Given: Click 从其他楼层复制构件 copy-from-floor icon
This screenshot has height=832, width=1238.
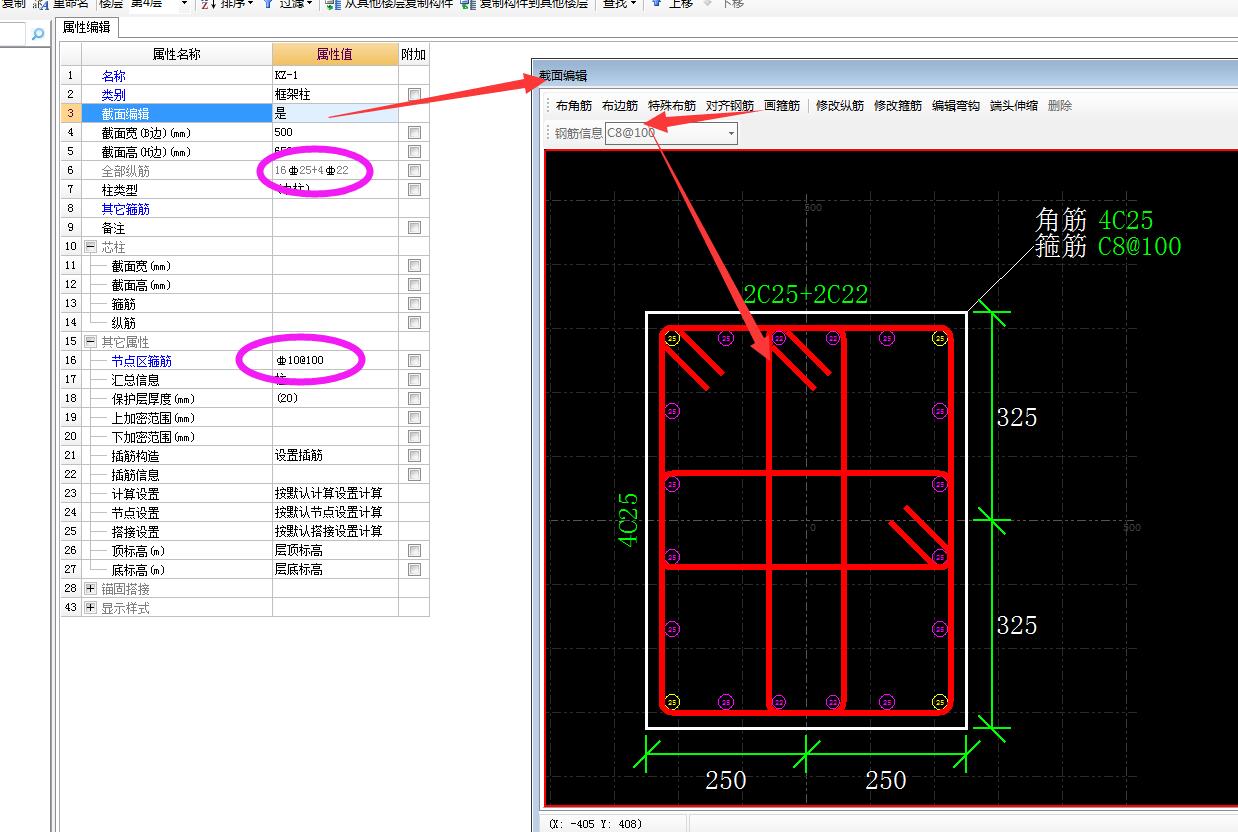Looking at the screenshot, I should pos(335,4).
